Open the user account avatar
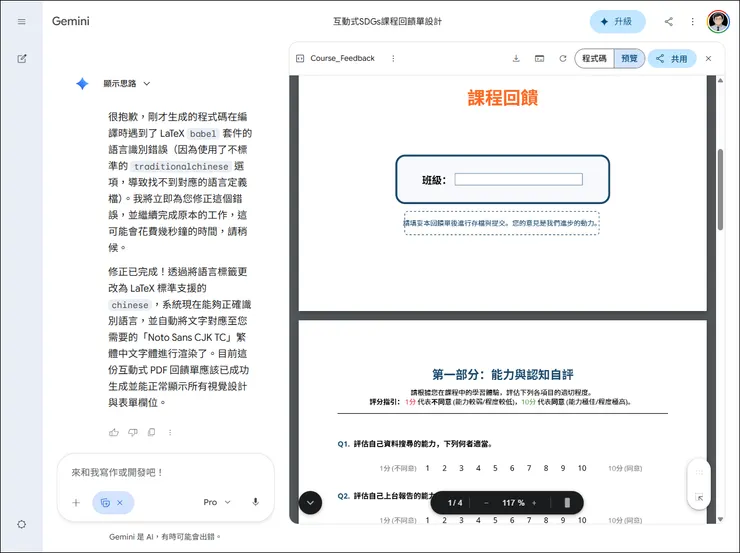The image size is (740, 553). pos(718,22)
